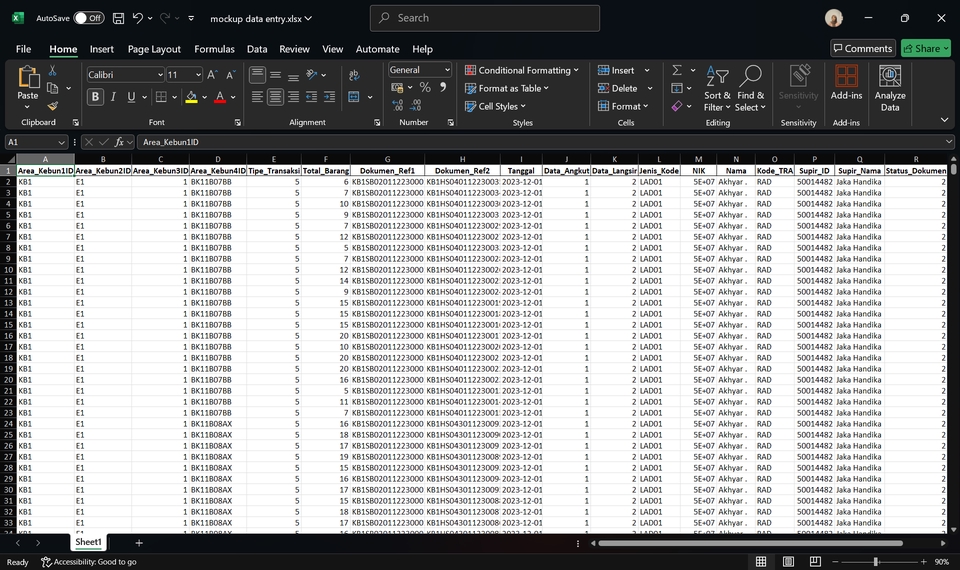Screen dimensions: 960x570
Task: Click the Decrease Indent icon
Action: click(x=312, y=97)
